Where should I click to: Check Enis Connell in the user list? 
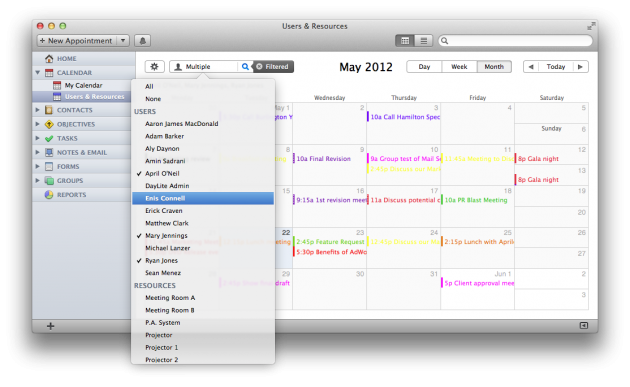[203, 199]
